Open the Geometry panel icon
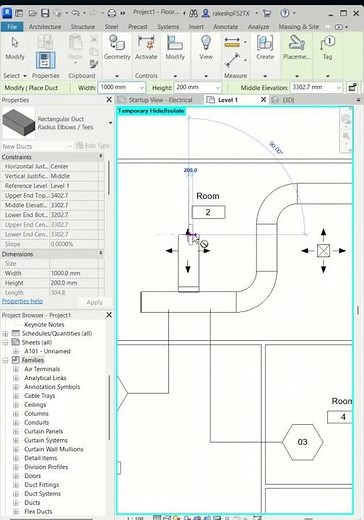 (117, 43)
